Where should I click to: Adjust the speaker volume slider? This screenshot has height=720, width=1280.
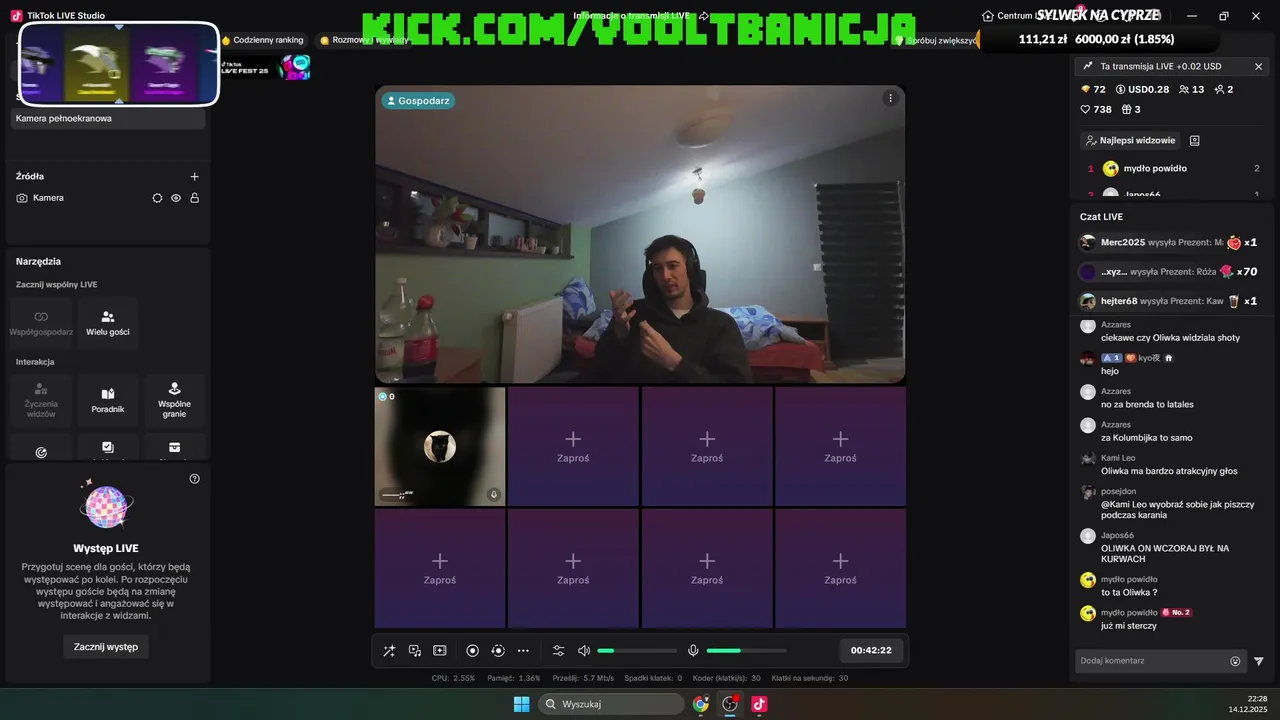click(x=637, y=651)
